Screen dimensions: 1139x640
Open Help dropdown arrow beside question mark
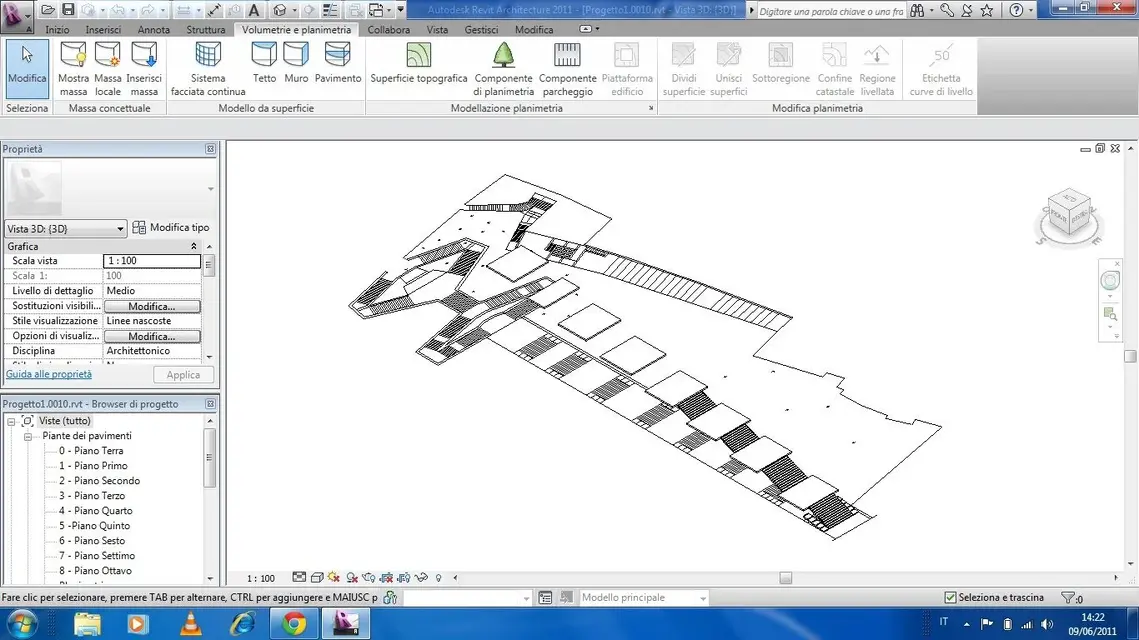[x=1031, y=10]
